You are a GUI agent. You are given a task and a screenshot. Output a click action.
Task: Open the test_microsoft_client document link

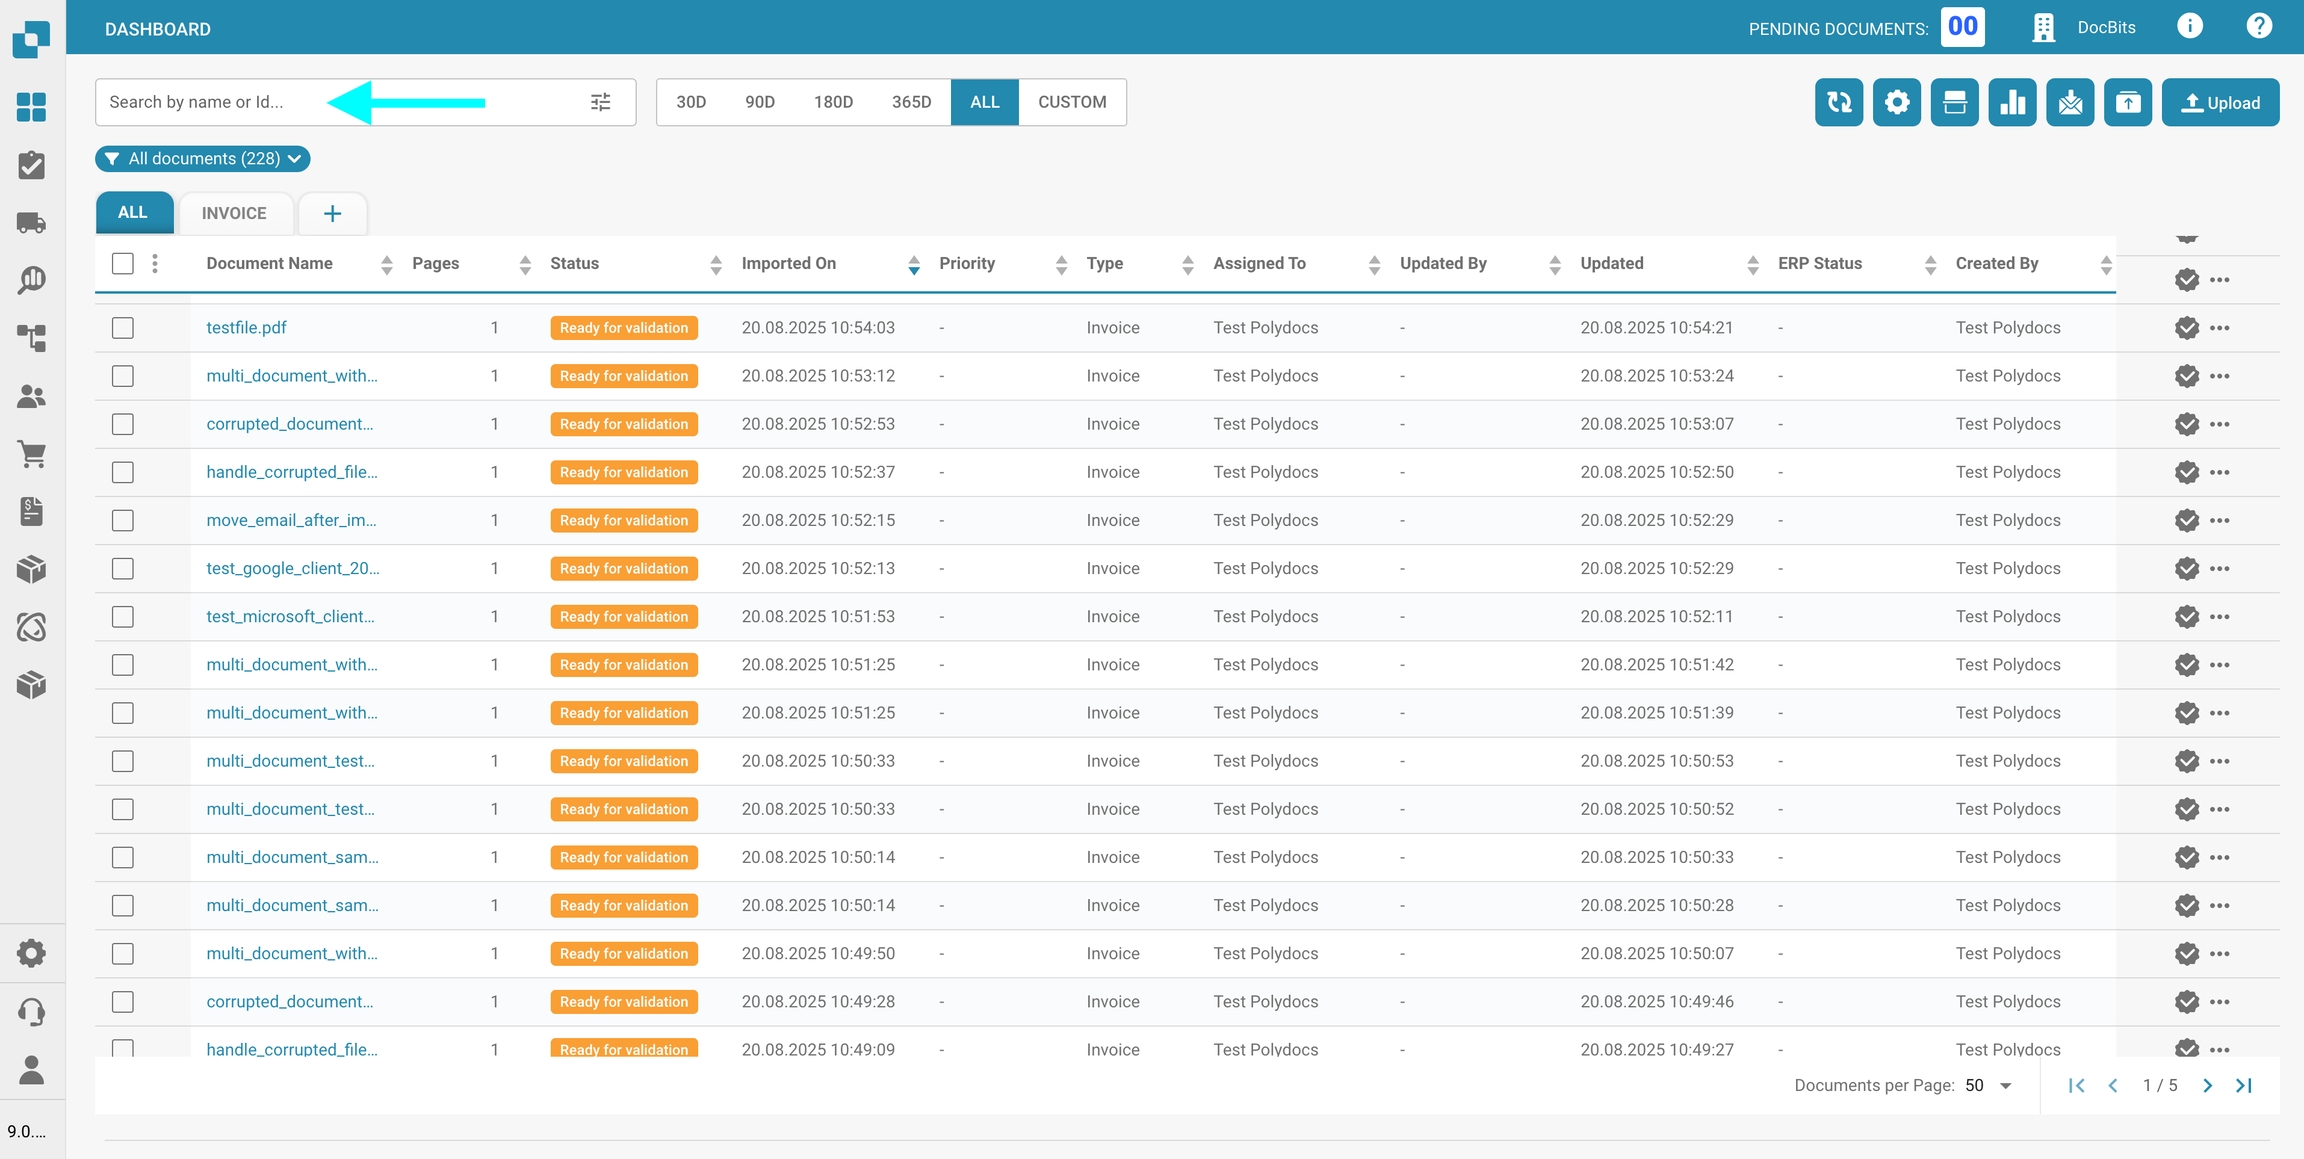[x=290, y=617]
